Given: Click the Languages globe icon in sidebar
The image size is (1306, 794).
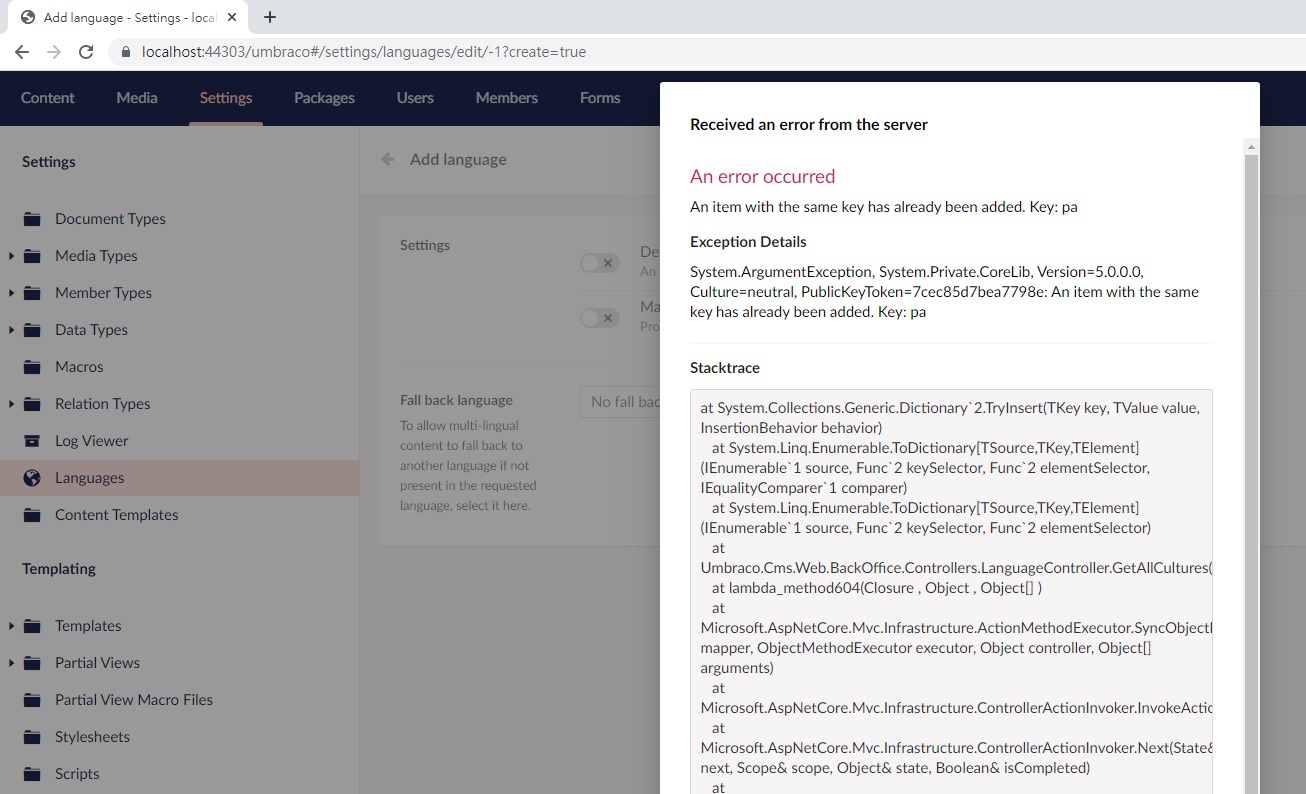Looking at the screenshot, I should (x=32, y=478).
